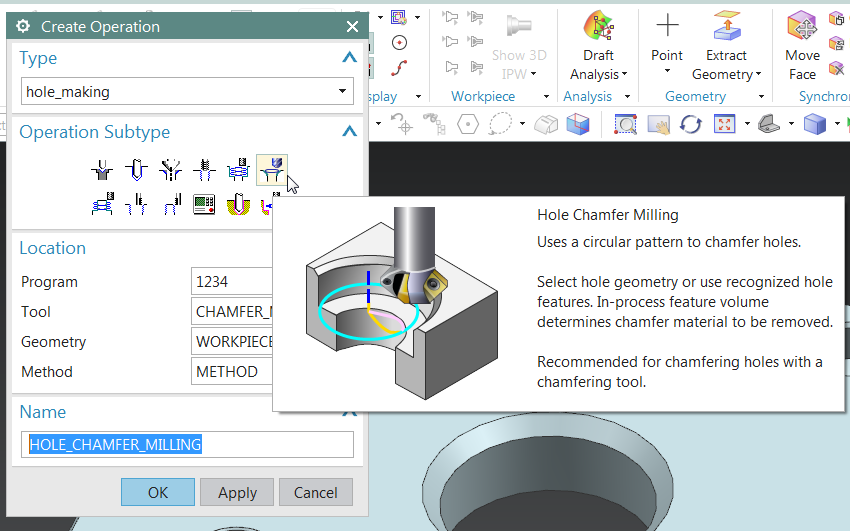Image resolution: width=850 pixels, height=531 pixels.
Task: Click the Apply button
Action: pyautogui.click(x=237, y=492)
